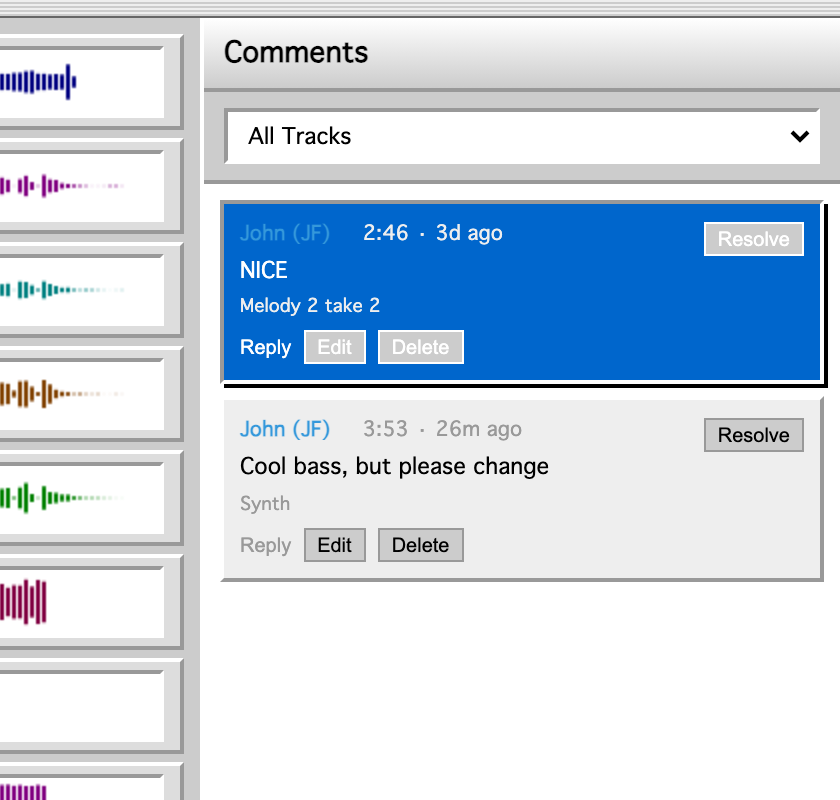Image resolution: width=840 pixels, height=800 pixels.
Task: Delete the Synth track comment
Action: click(420, 545)
